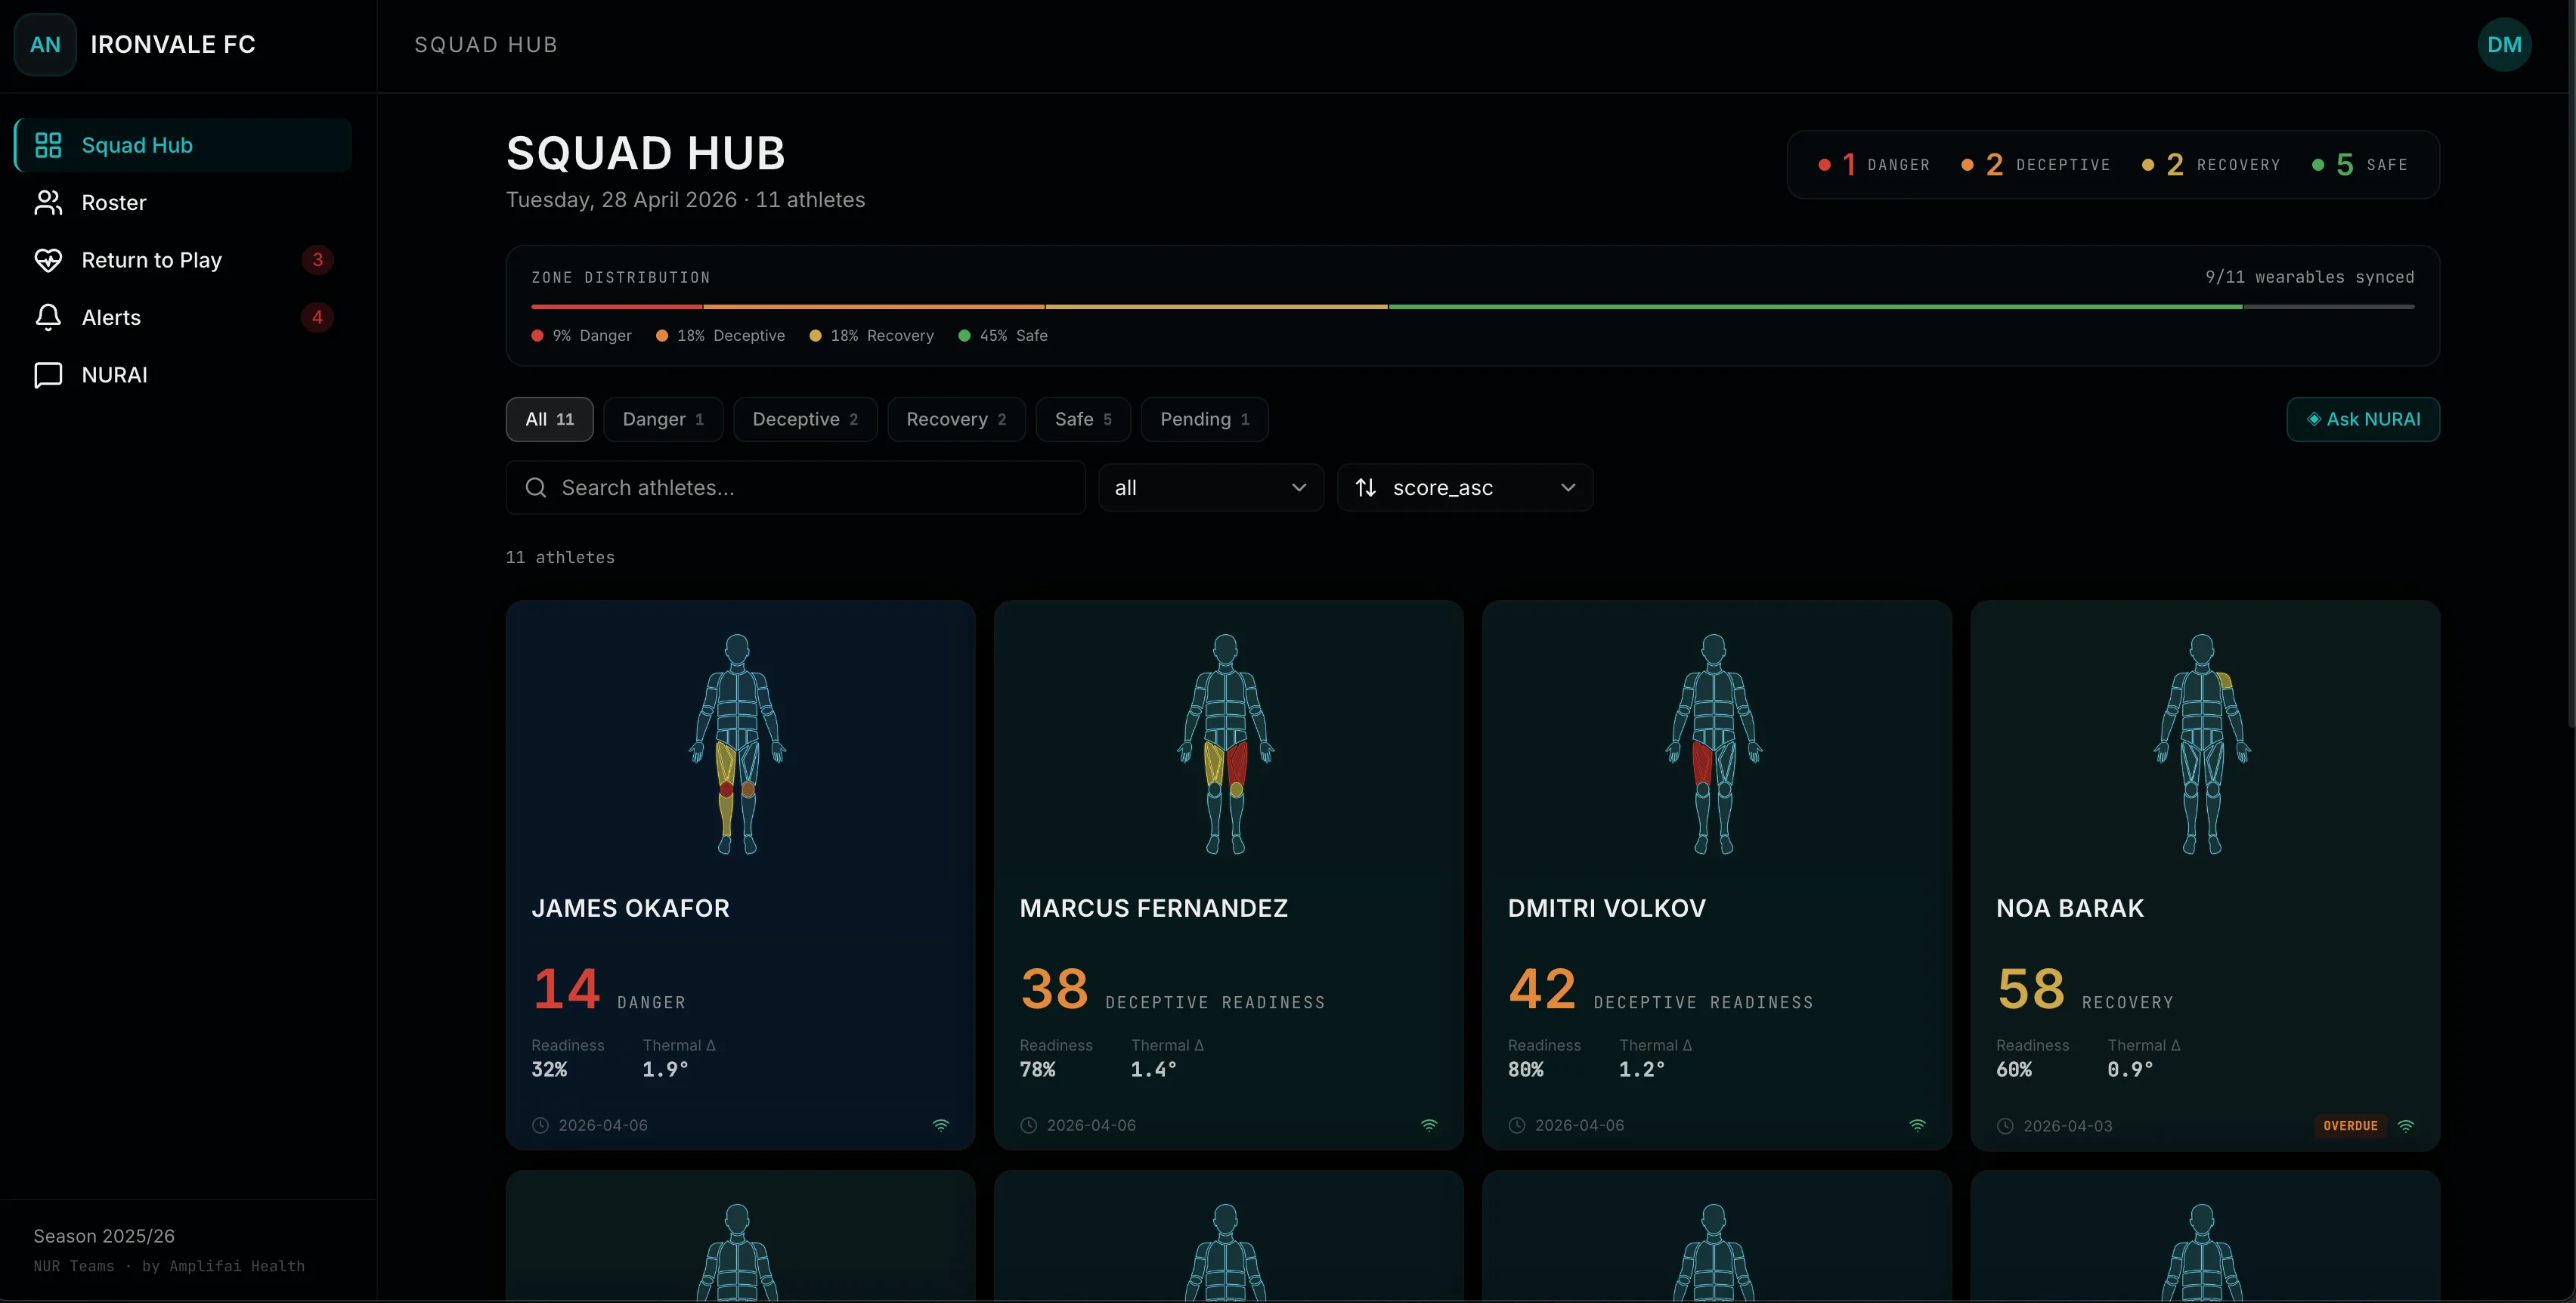This screenshot has height=1303, width=2576.
Task: Go to Squad Hub in sidebar
Action: pos(183,145)
